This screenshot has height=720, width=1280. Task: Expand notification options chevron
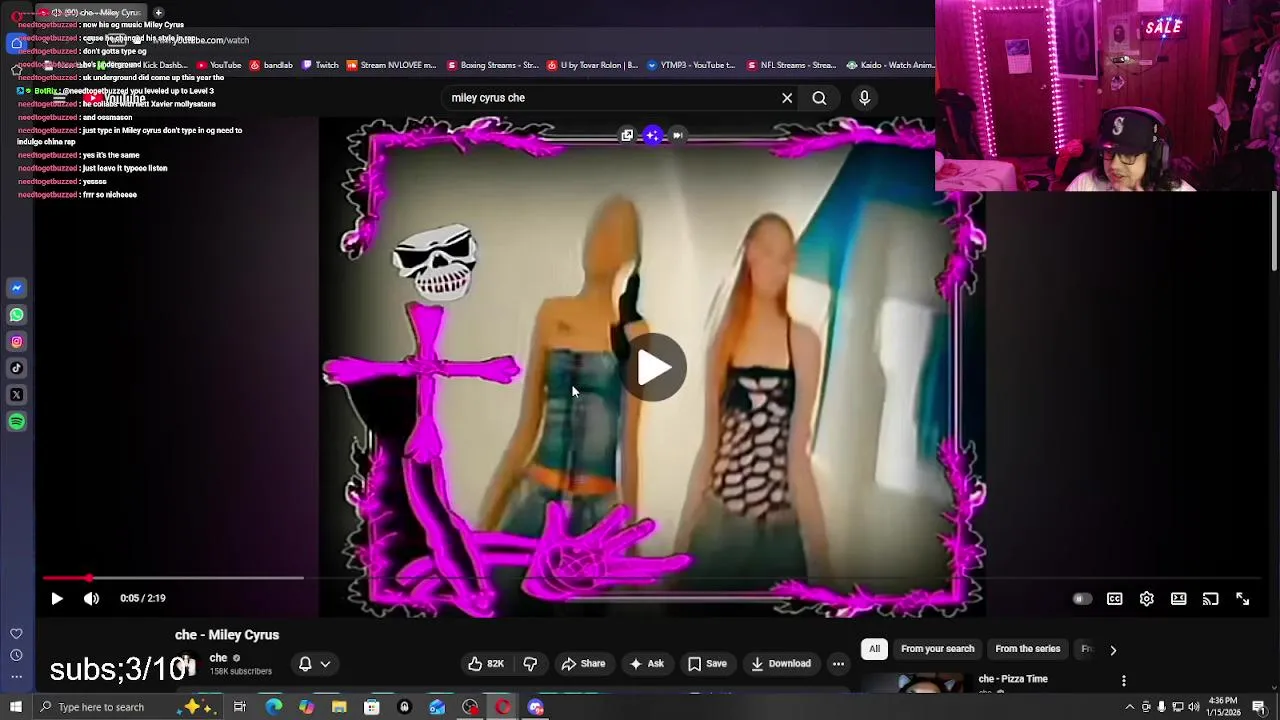[x=325, y=664]
